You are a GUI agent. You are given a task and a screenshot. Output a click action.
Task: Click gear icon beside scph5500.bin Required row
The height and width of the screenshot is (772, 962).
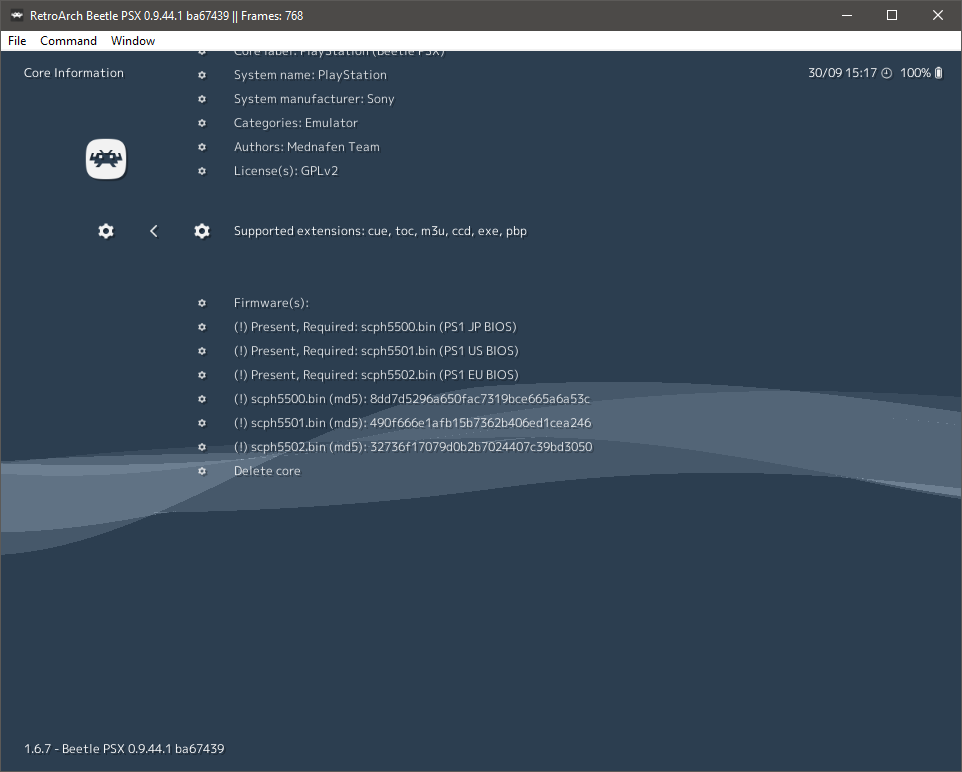(x=202, y=327)
